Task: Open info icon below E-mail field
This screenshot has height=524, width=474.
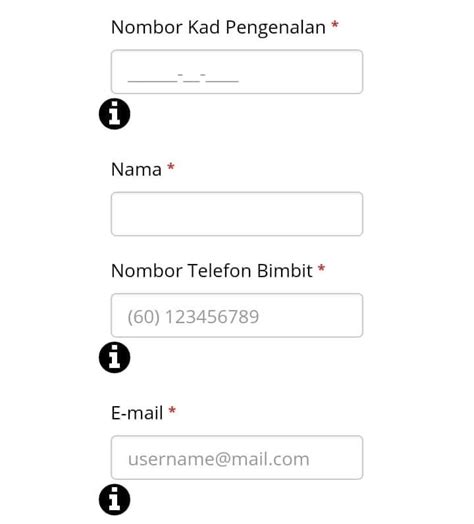Action: (114, 499)
